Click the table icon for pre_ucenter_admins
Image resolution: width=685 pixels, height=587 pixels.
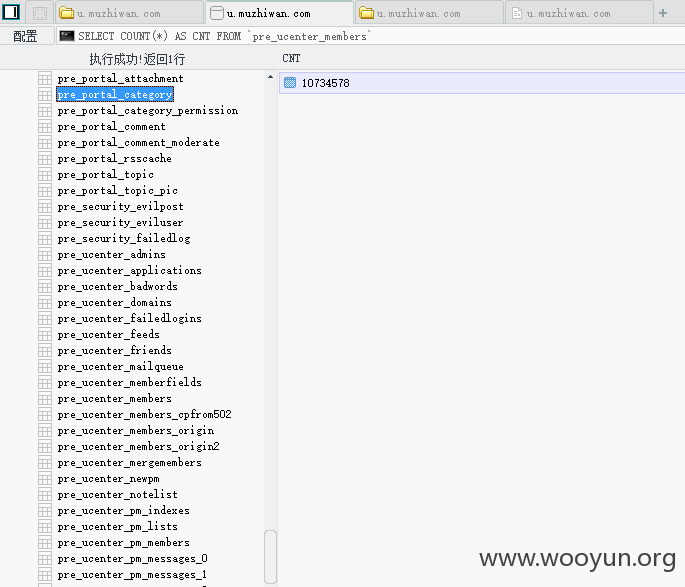point(45,255)
